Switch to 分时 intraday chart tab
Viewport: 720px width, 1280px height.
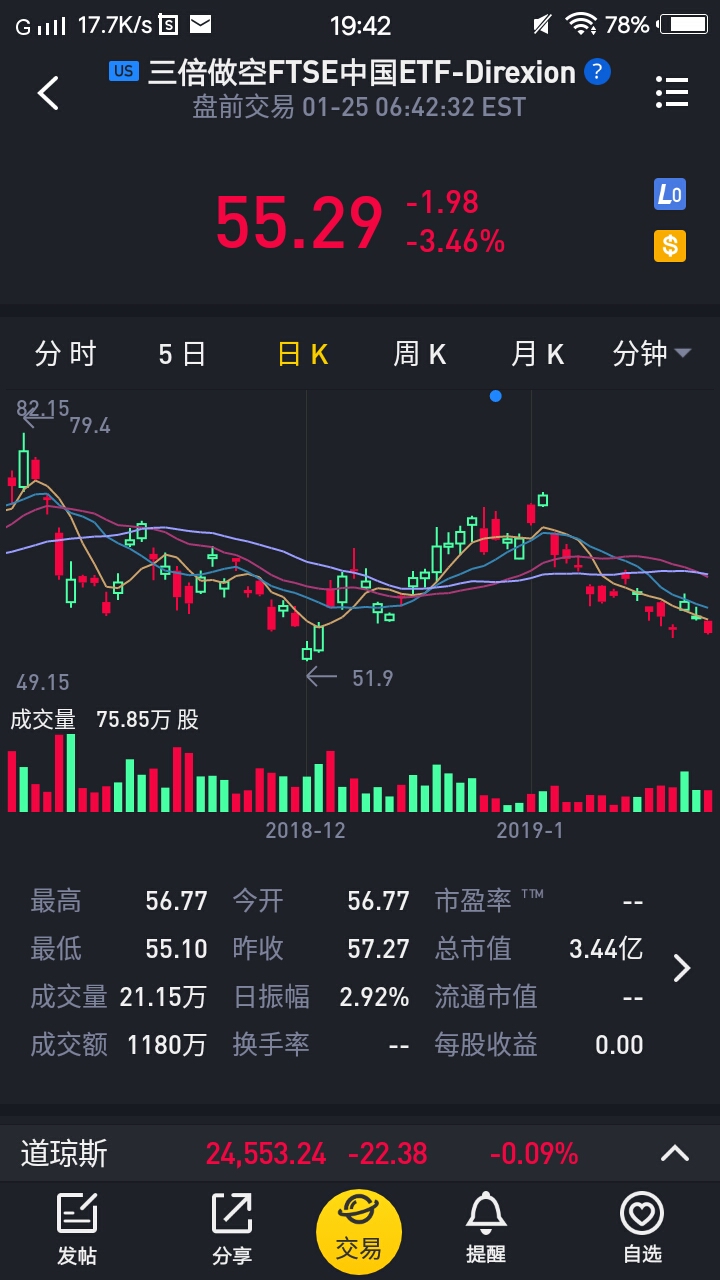[x=65, y=354]
